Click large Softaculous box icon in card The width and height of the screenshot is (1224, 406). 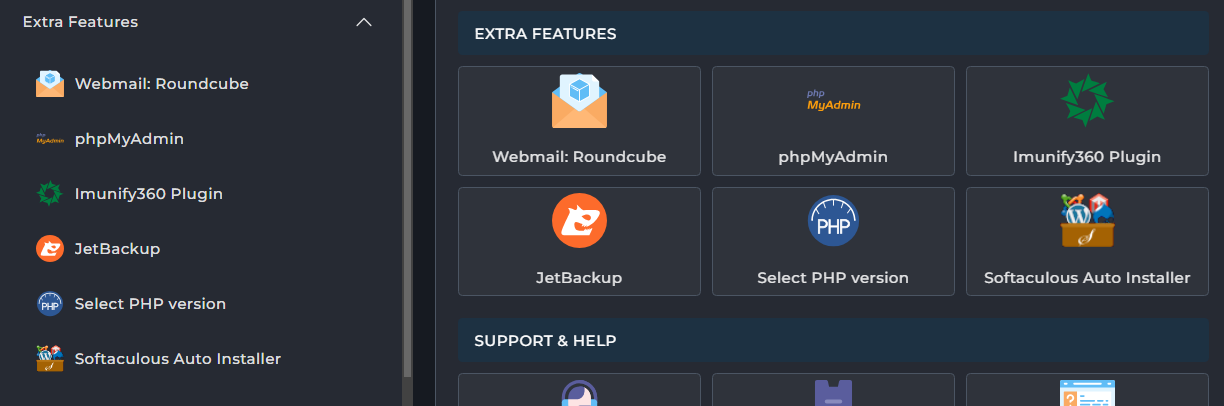pyautogui.click(x=1087, y=221)
